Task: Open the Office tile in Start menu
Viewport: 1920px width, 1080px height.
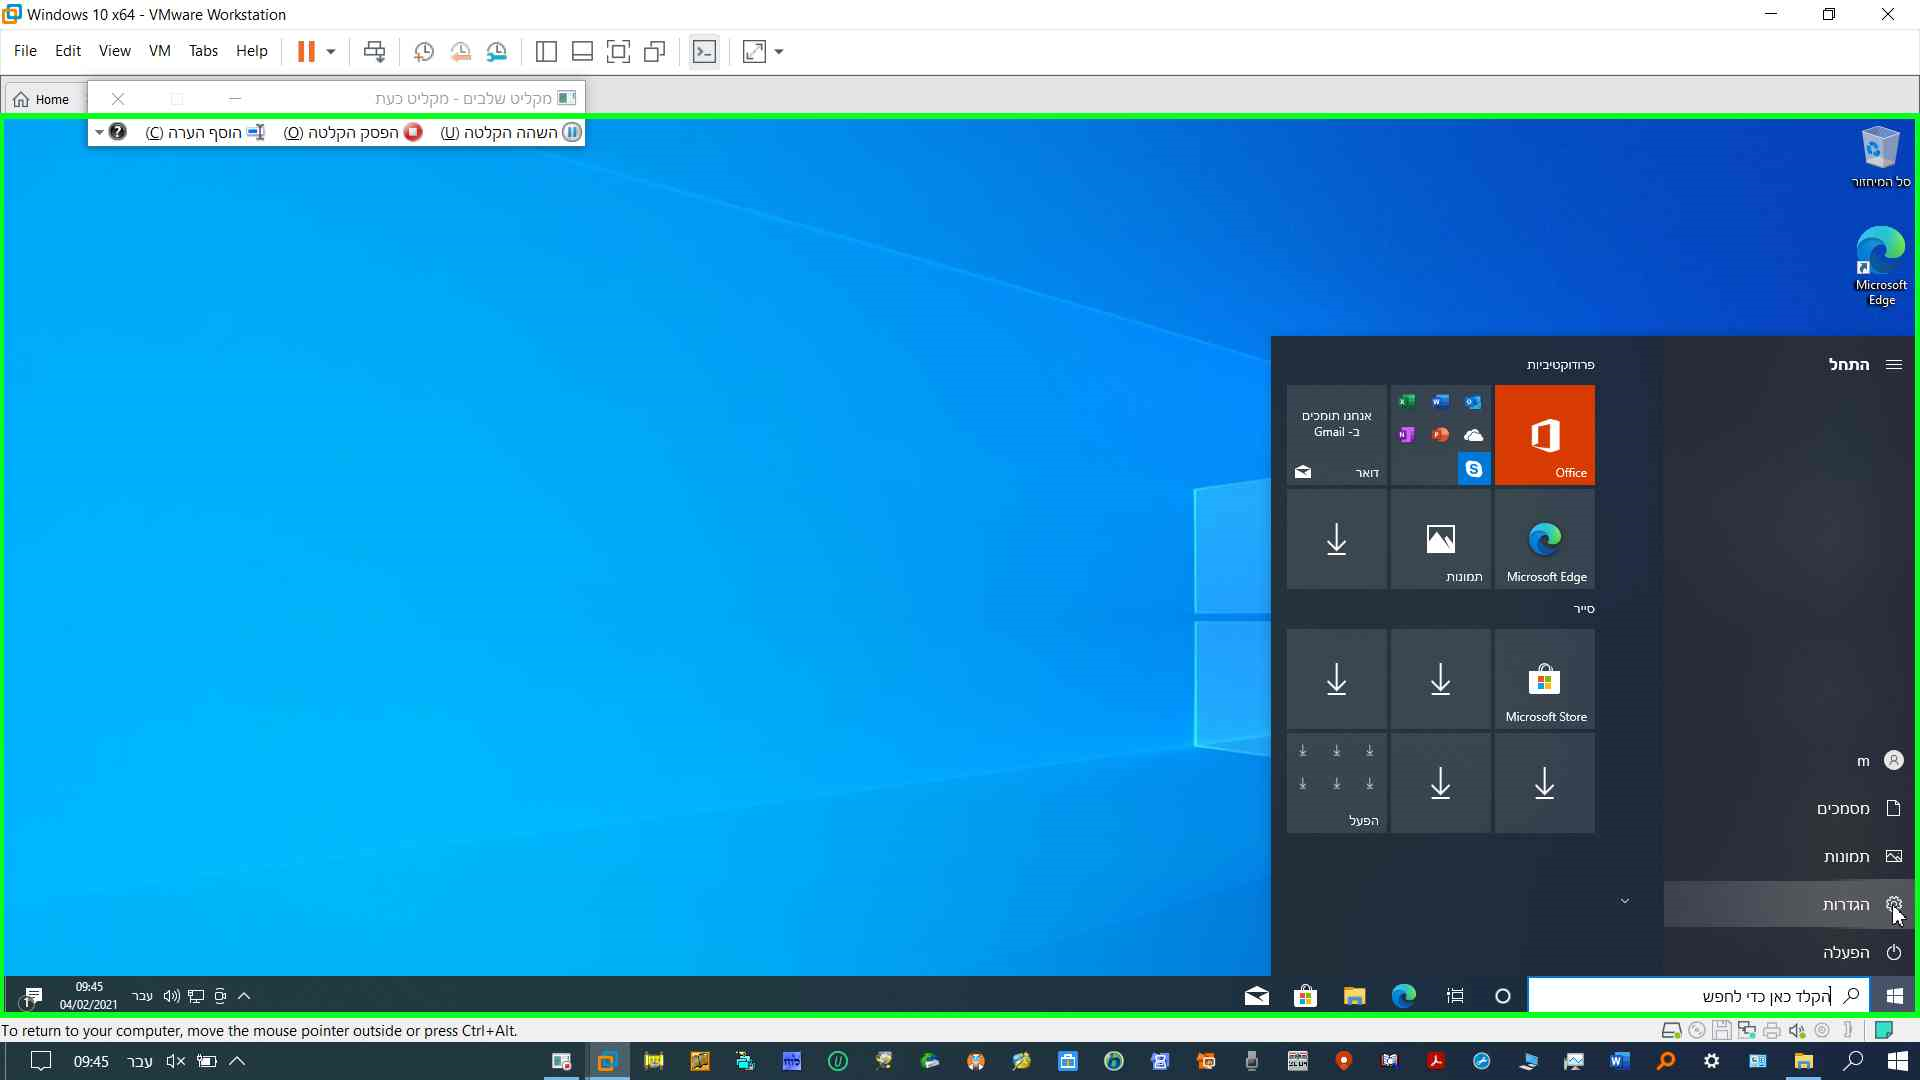Action: [1545, 436]
